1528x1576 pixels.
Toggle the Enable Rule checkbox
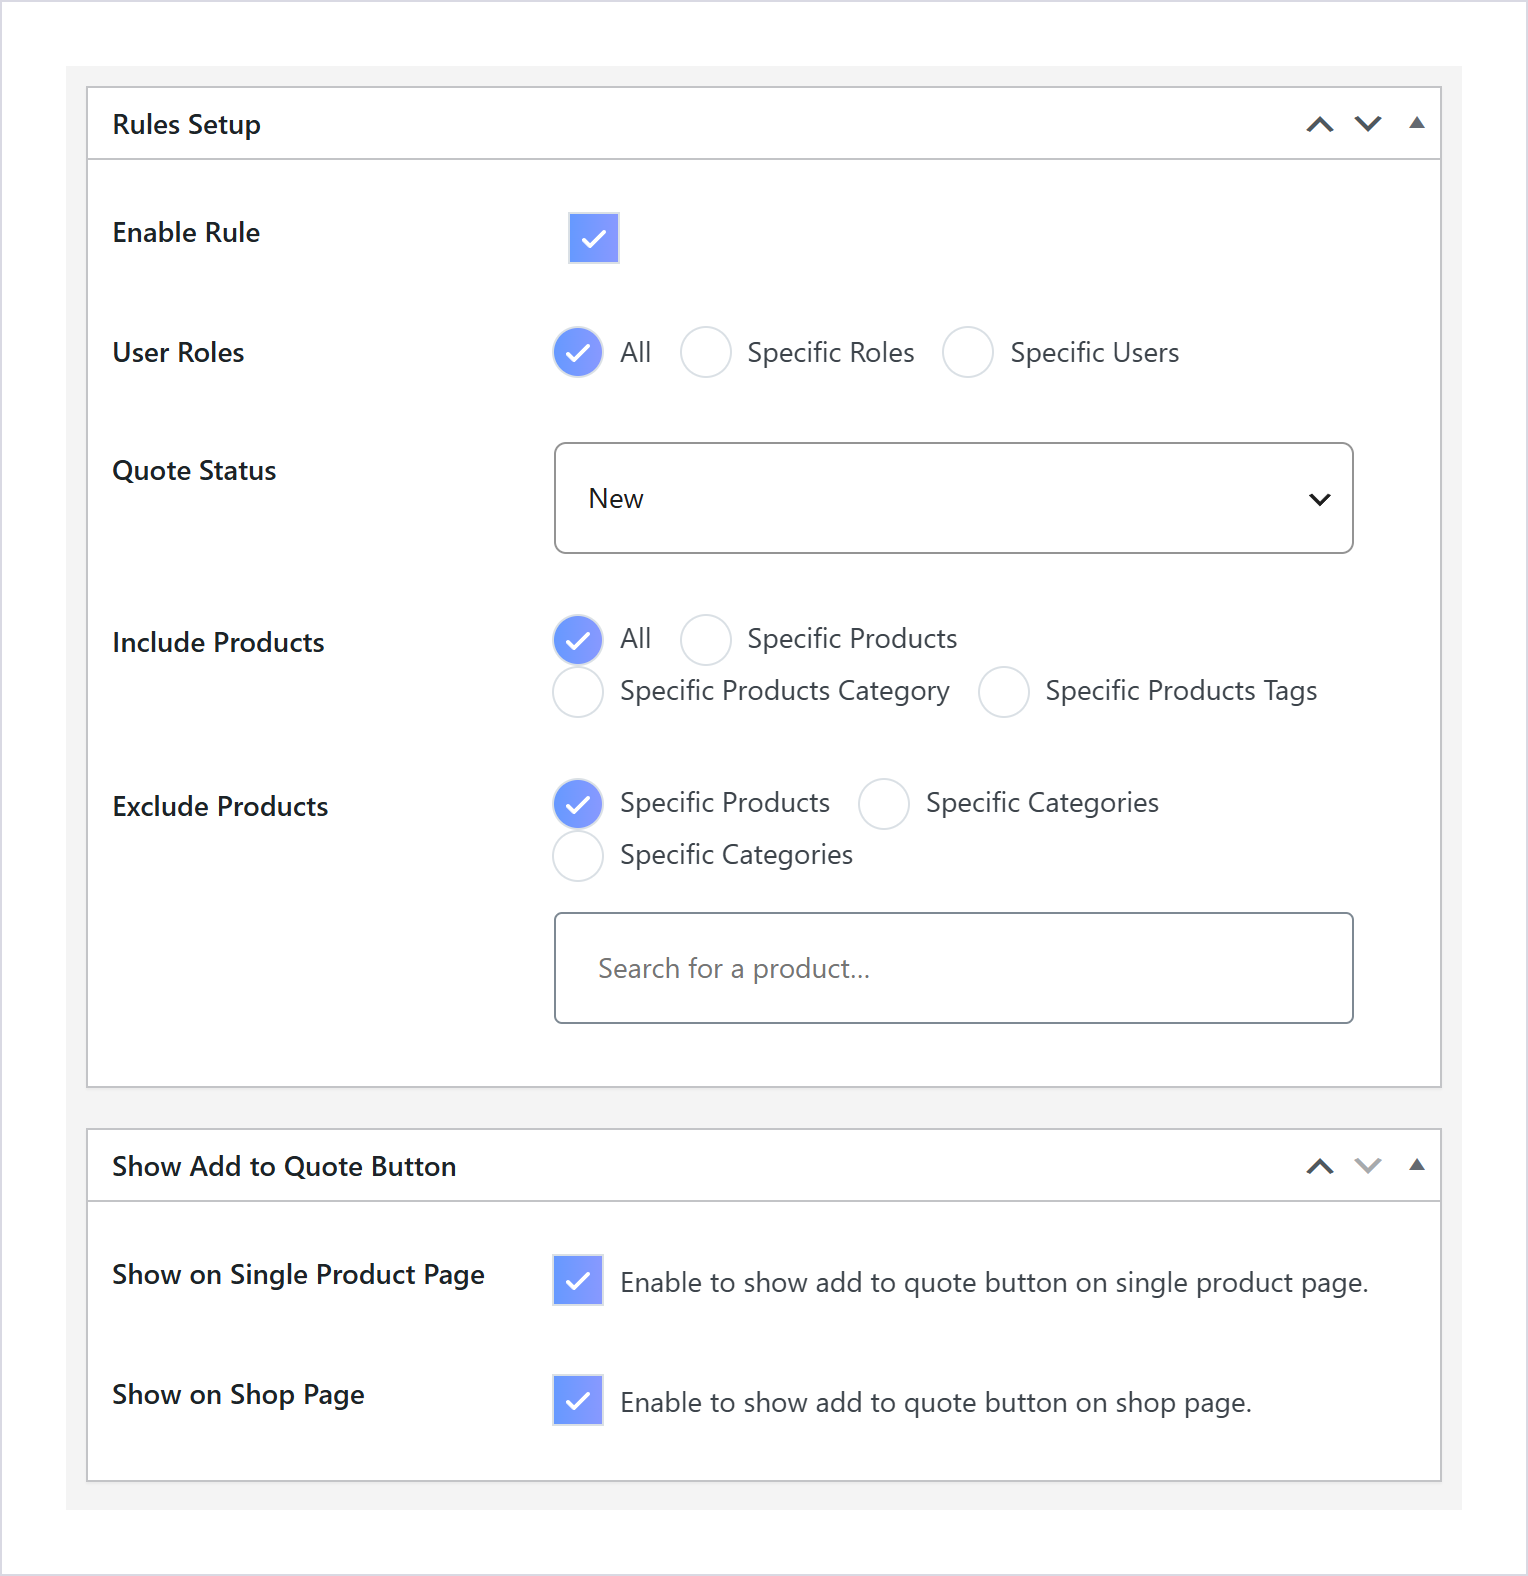tap(594, 238)
